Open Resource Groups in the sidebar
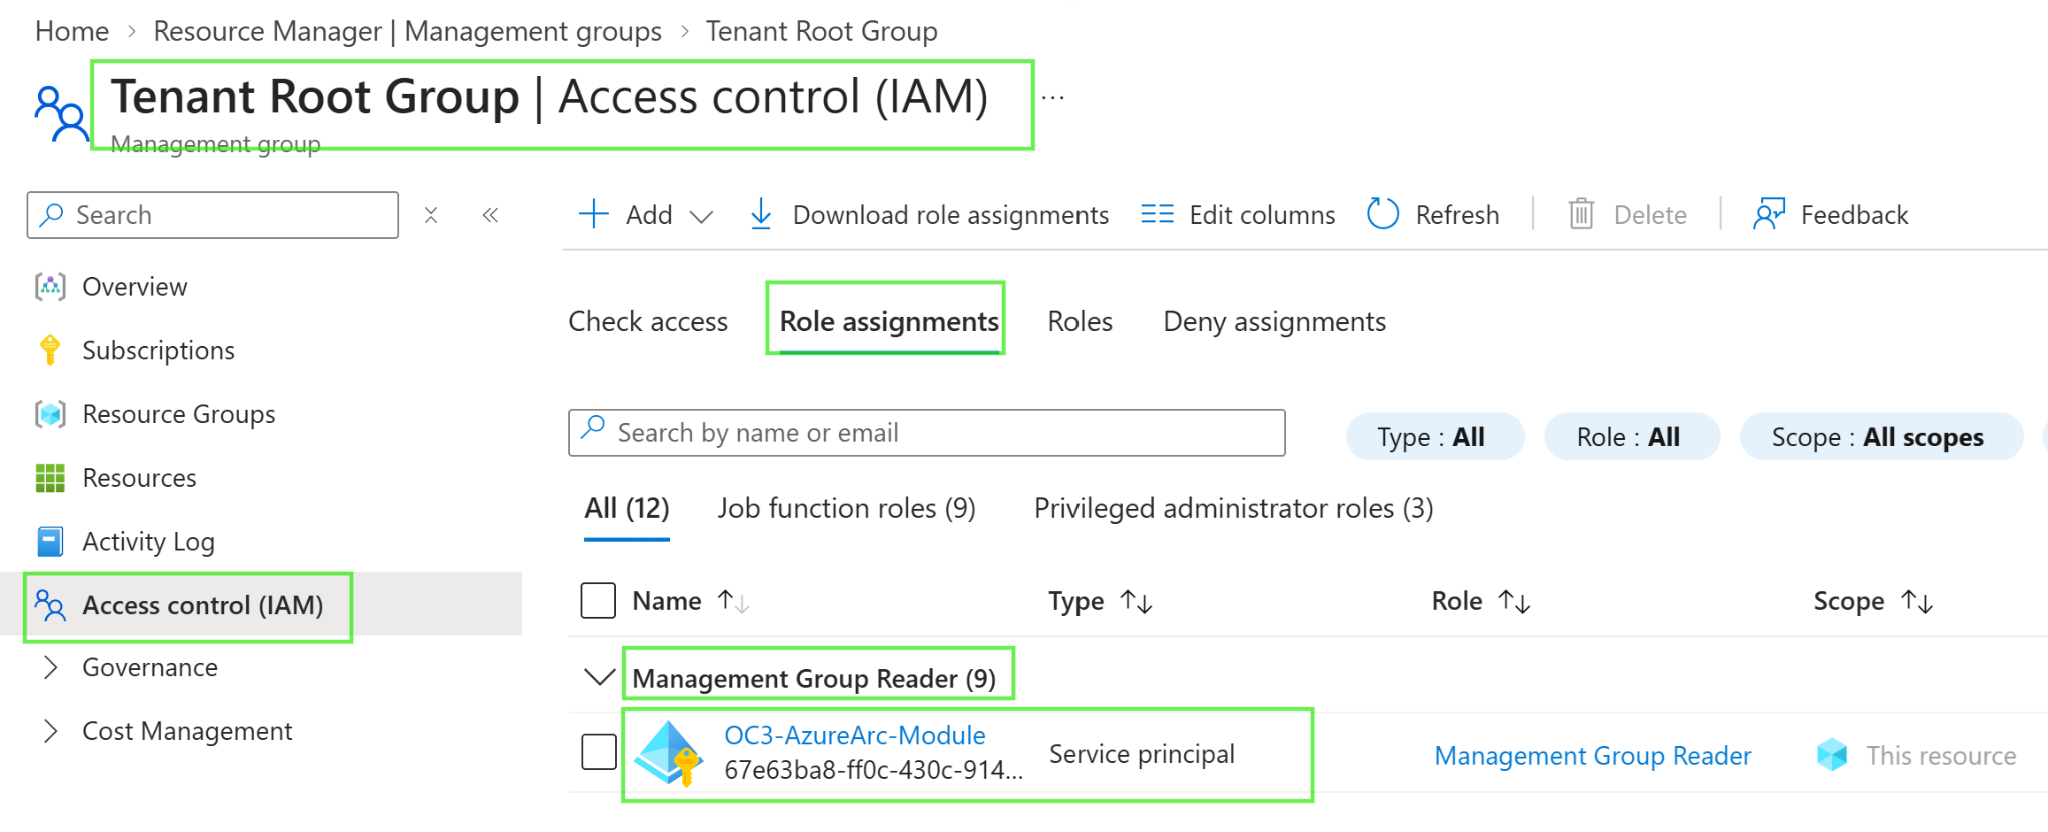2048x832 pixels. (x=179, y=414)
